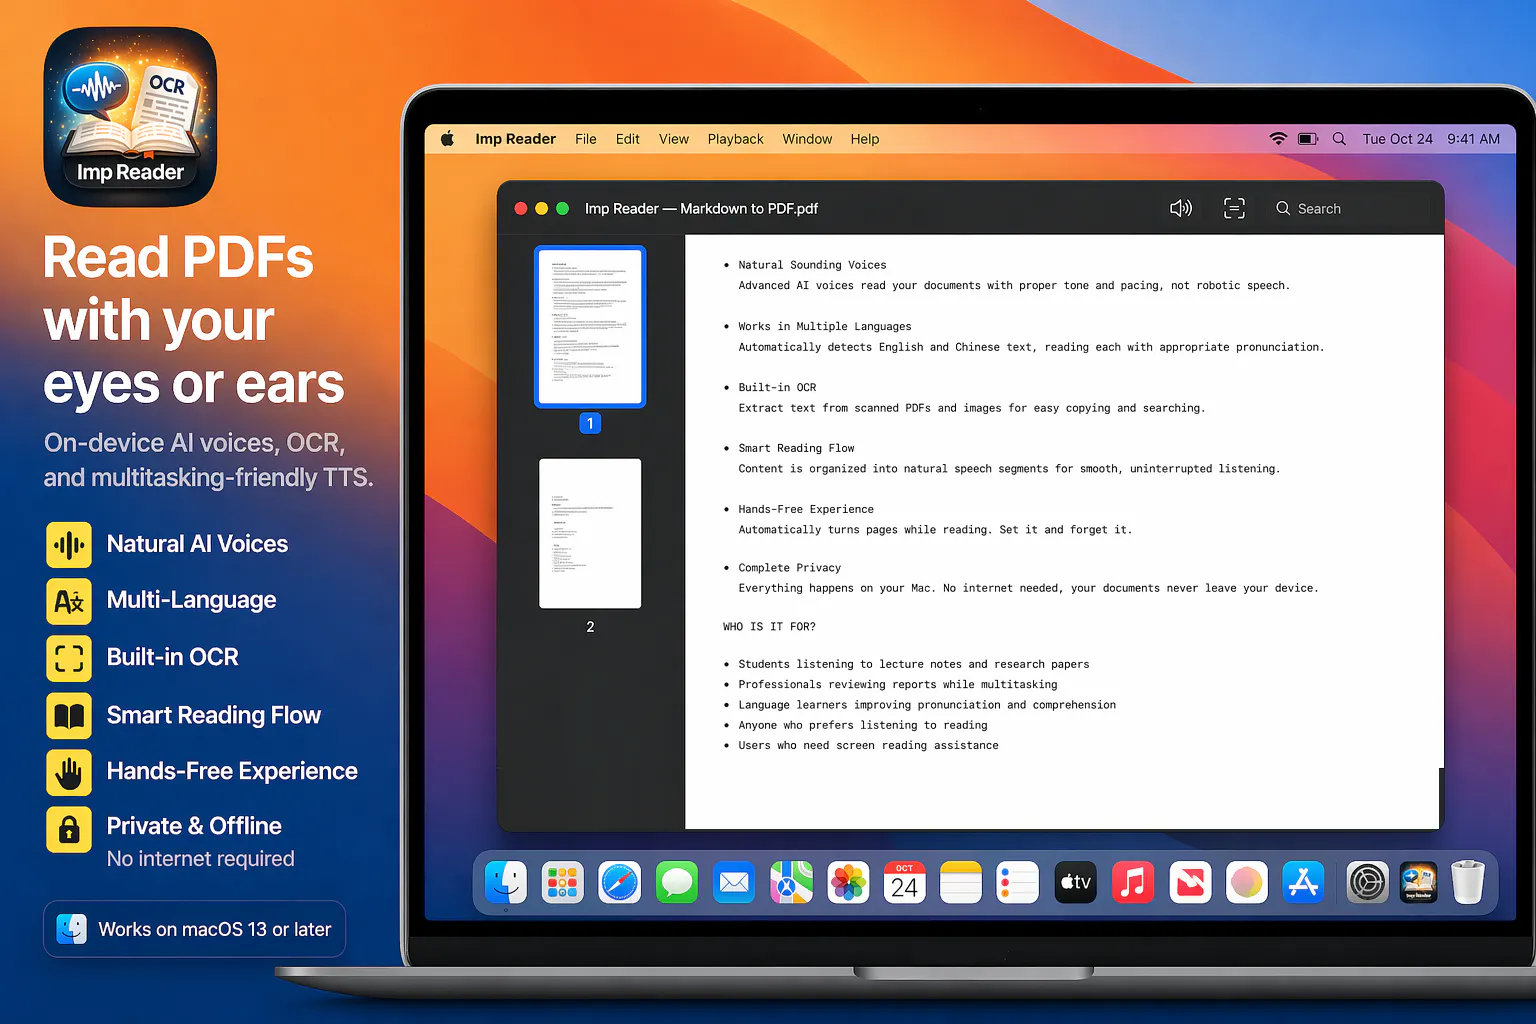Open Finder from the Dock
This screenshot has height=1024, width=1536.
506,882
